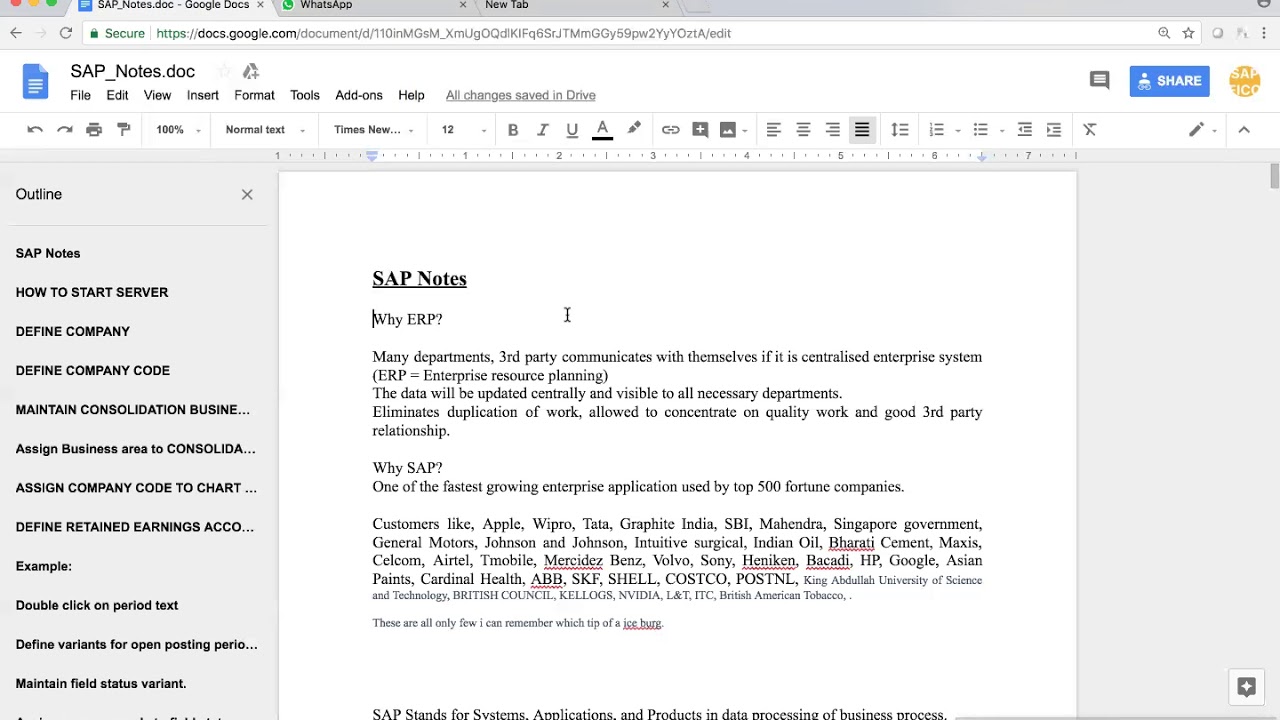1280x720 pixels.
Task: Open the Tools menu
Action: [x=305, y=95]
